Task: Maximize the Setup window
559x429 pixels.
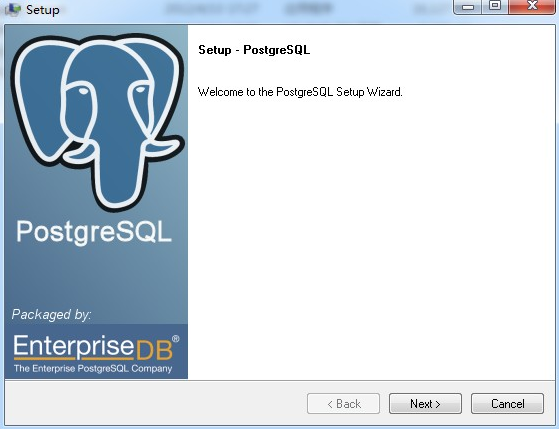Action: [x=495, y=6]
